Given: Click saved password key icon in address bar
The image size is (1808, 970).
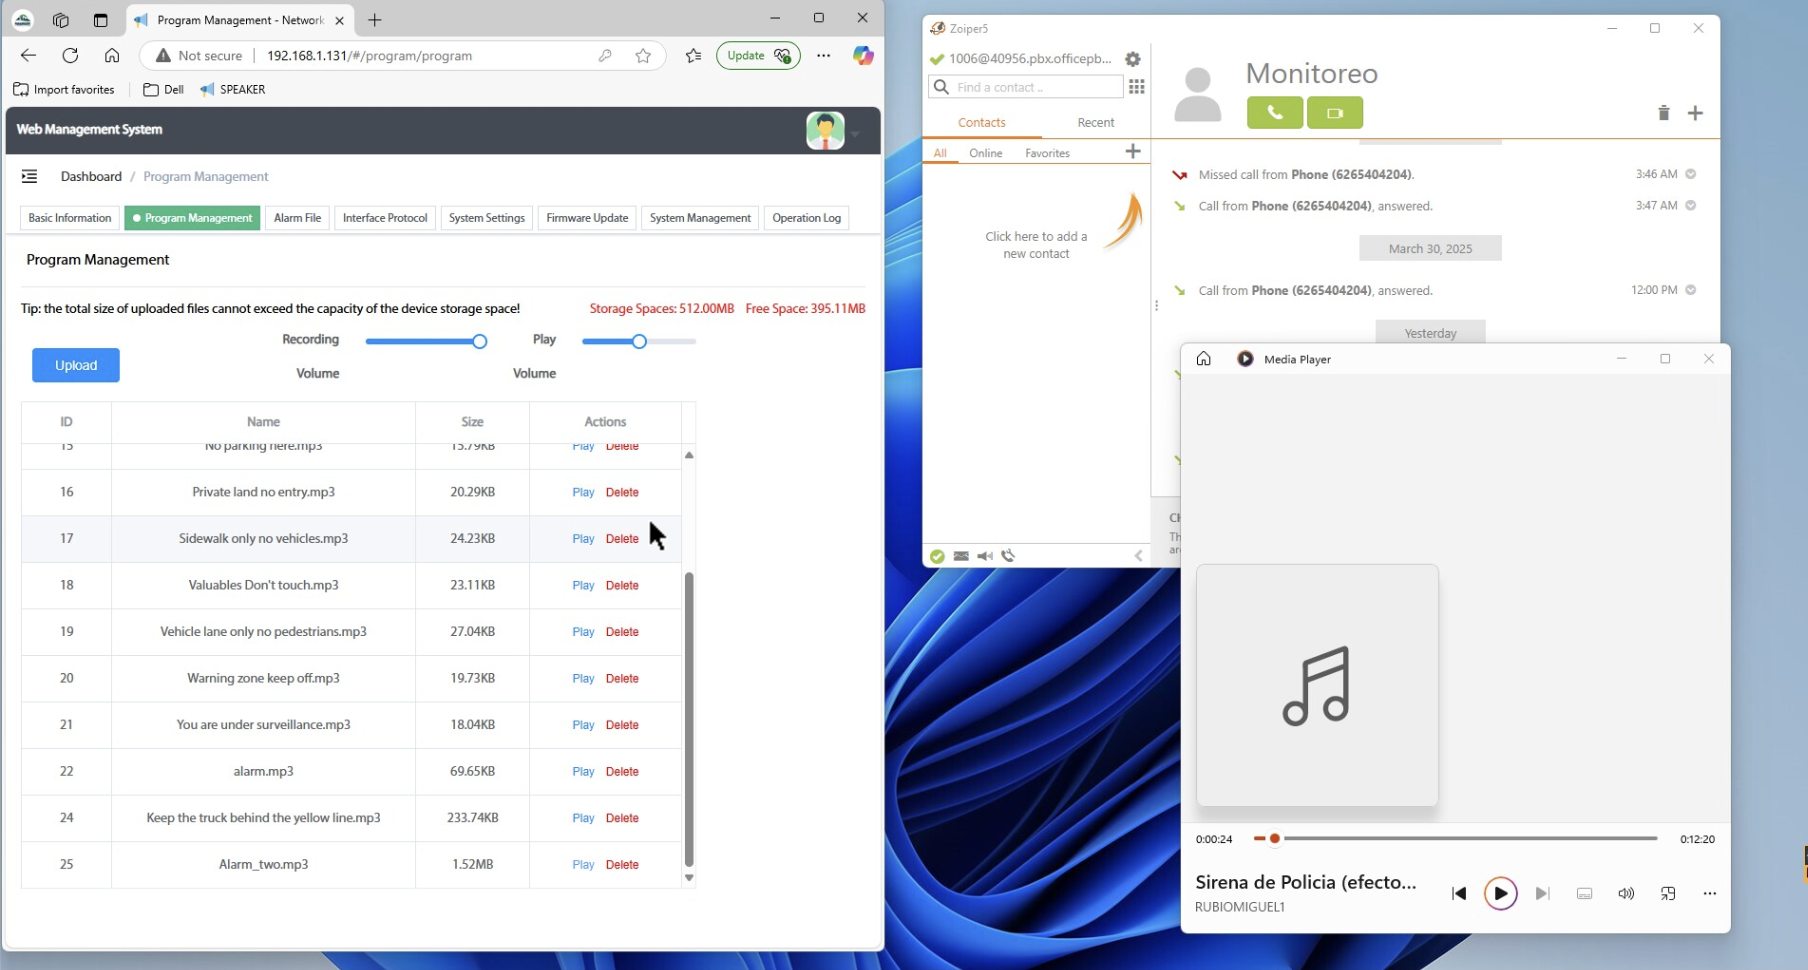Looking at the screenshot, I should [x=605, y=56].
